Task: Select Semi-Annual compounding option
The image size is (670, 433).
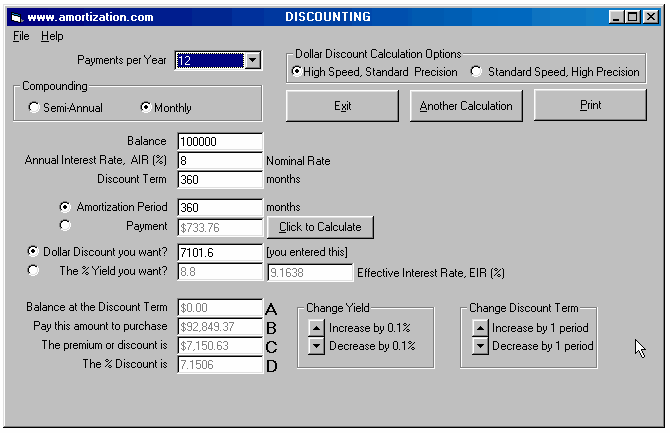Action: [35, 108]
